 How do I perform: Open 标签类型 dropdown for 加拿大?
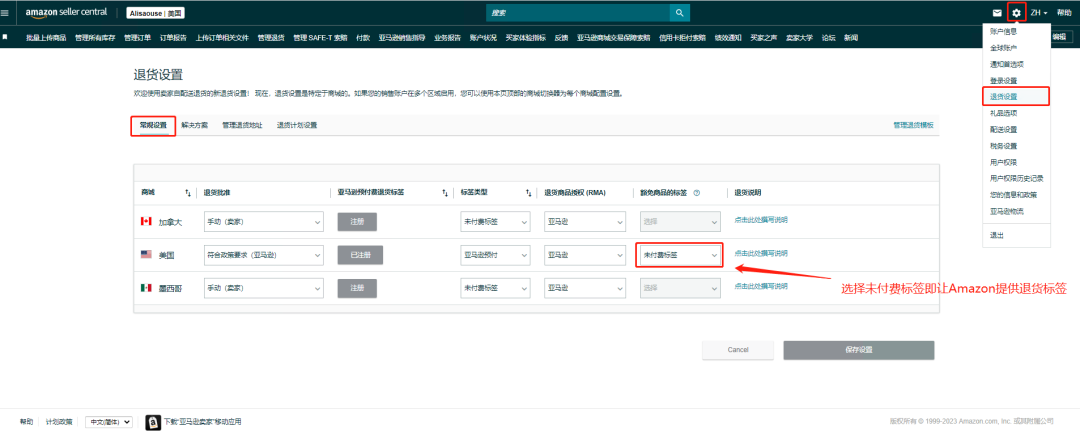495,222
